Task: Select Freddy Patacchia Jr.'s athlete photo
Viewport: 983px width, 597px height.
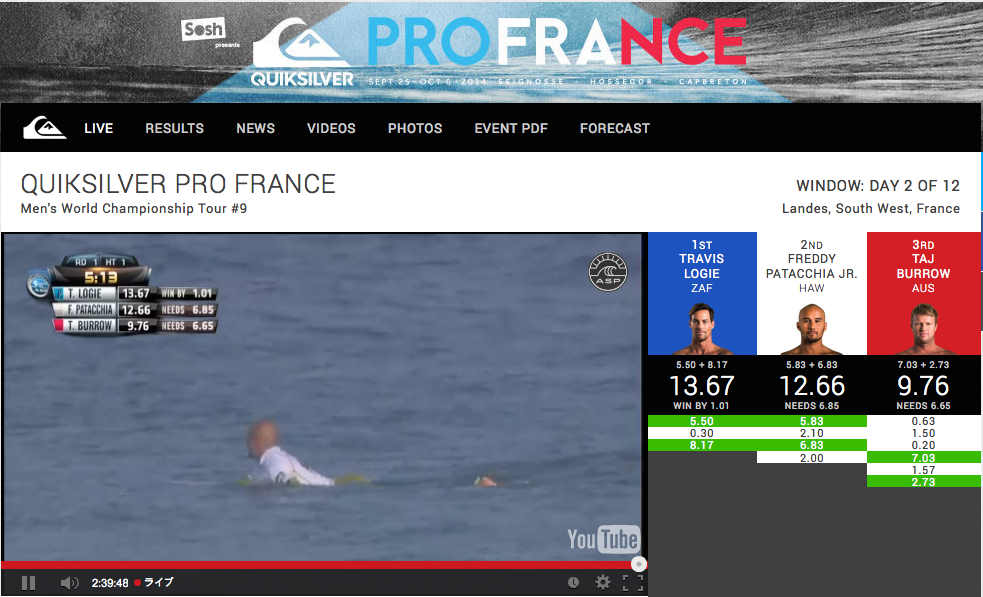Action: tap(812, 329)
